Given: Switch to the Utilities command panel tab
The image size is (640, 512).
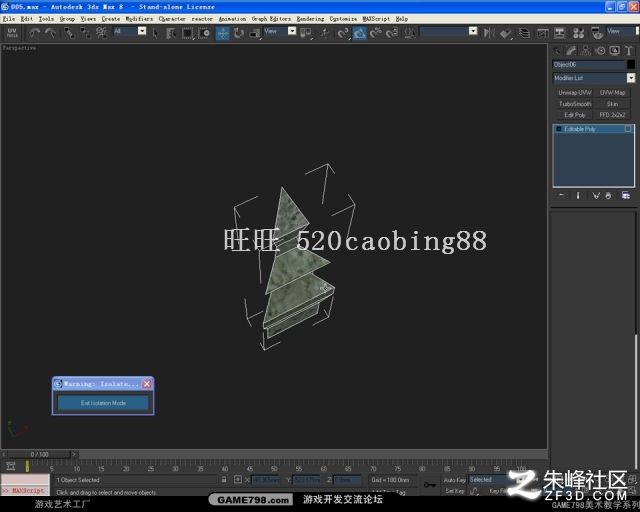Looking at the screenshot, I should coord(629,51).
